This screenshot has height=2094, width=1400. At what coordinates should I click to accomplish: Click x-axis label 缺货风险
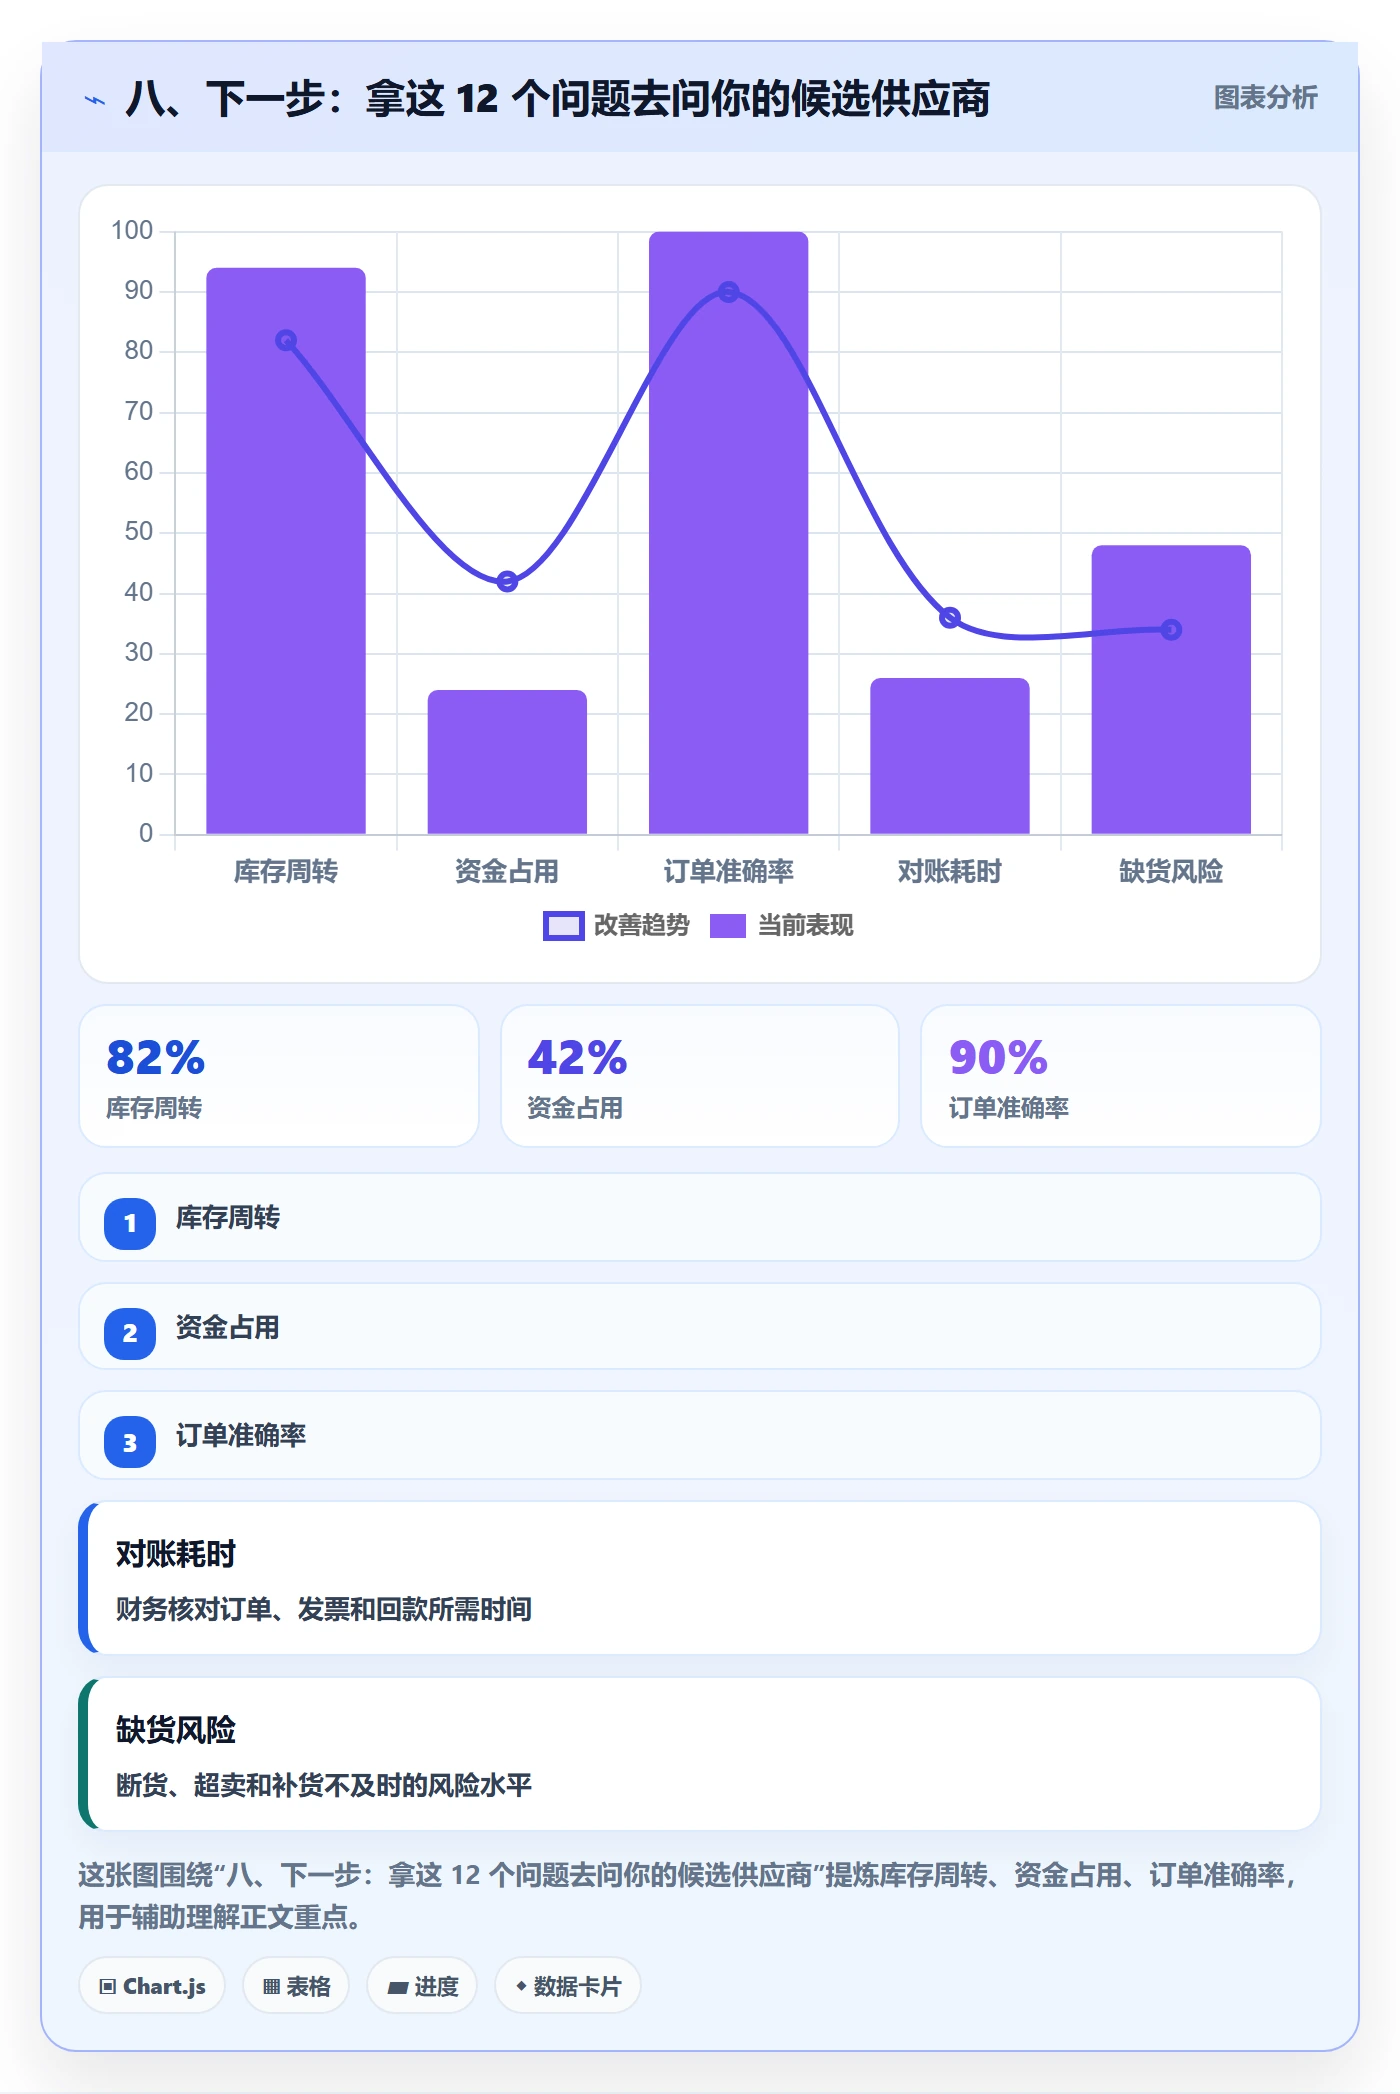pos(1171,872)
